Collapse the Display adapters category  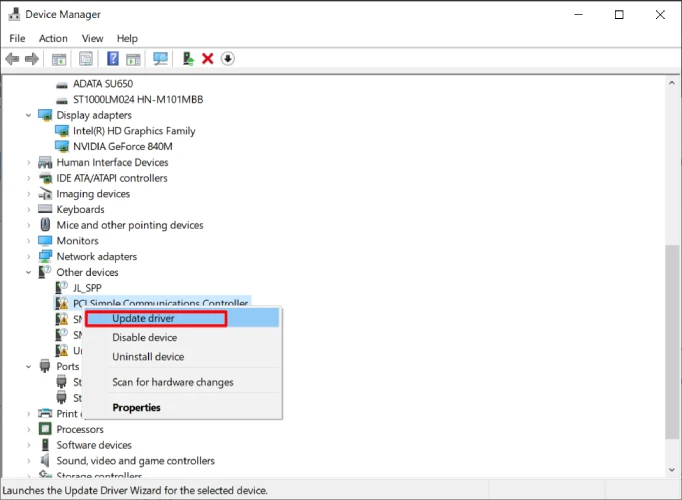point(28,115)
